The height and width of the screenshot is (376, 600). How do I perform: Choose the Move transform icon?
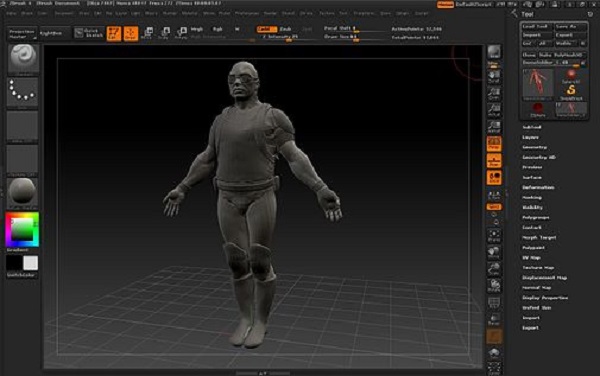(x=147, y=33)
